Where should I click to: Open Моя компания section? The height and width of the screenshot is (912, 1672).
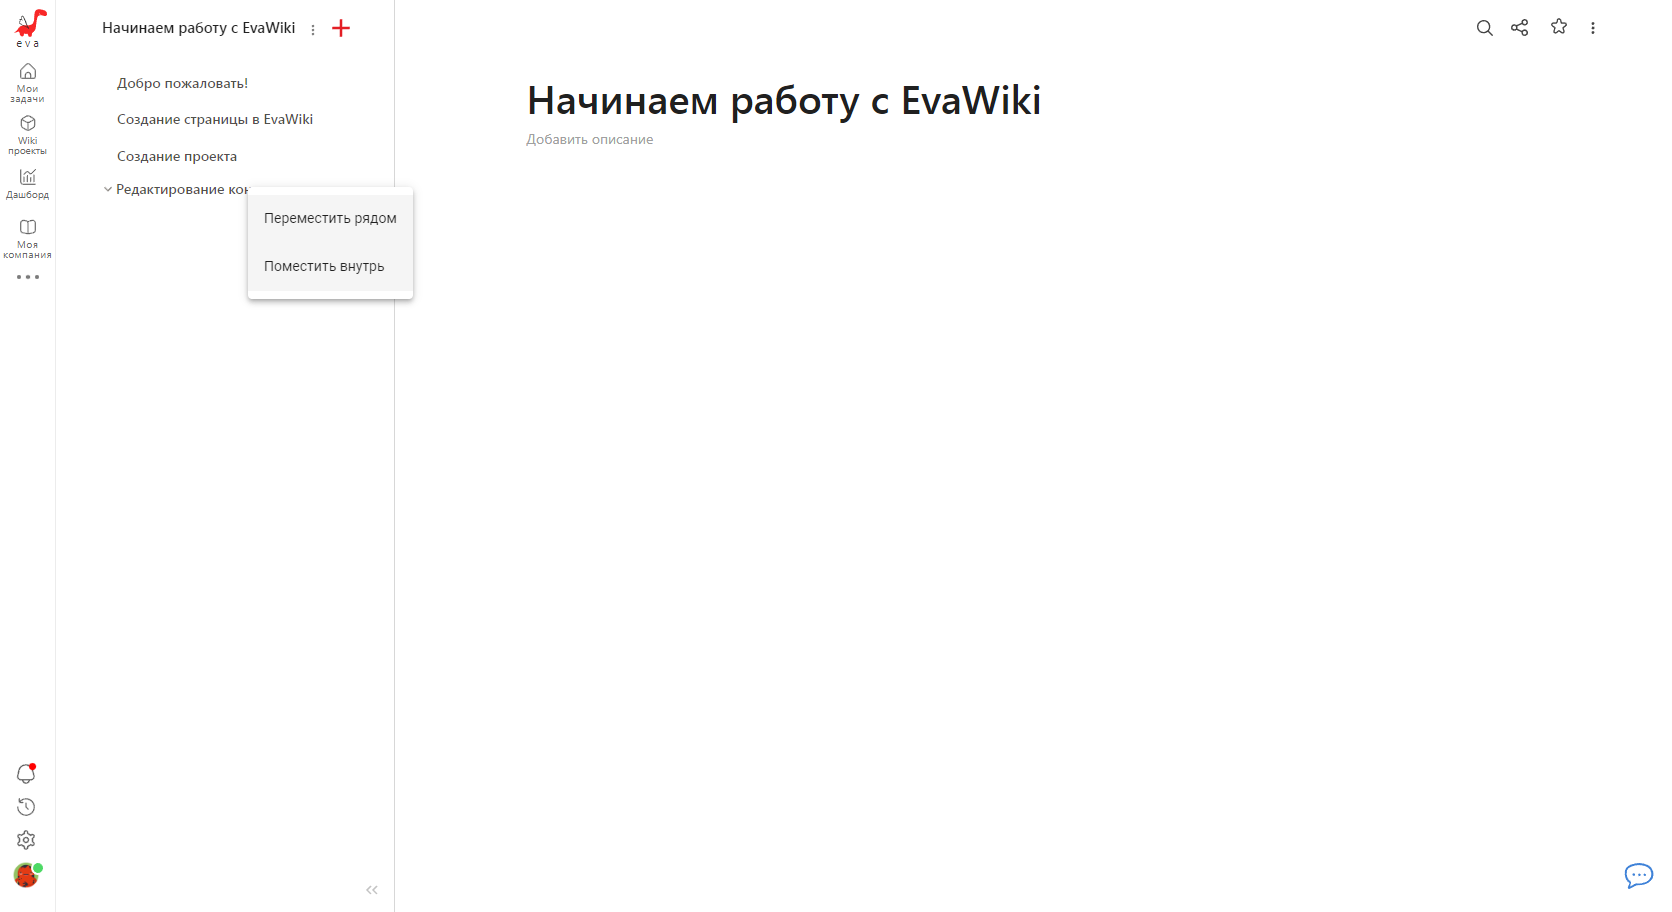click(27, 238)
